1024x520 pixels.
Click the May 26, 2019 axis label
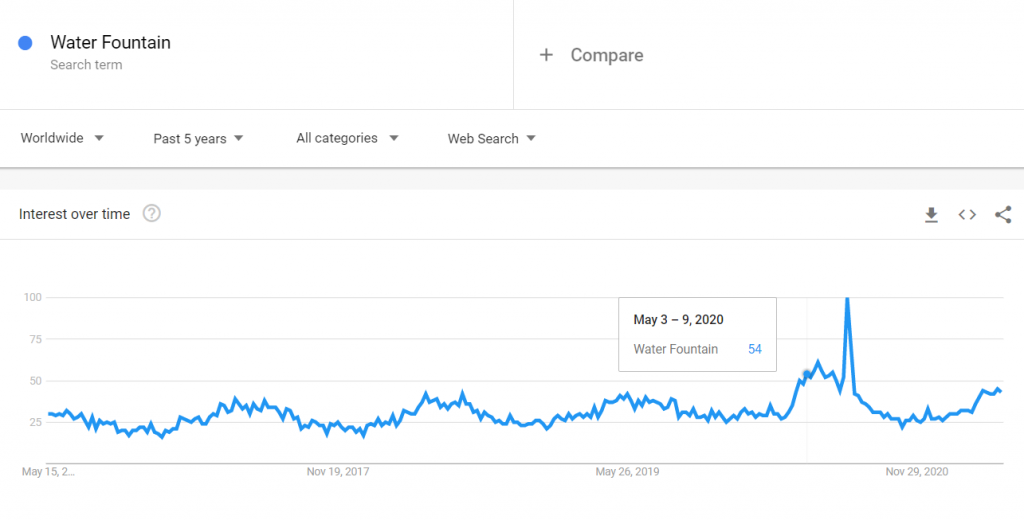(628, 472)
